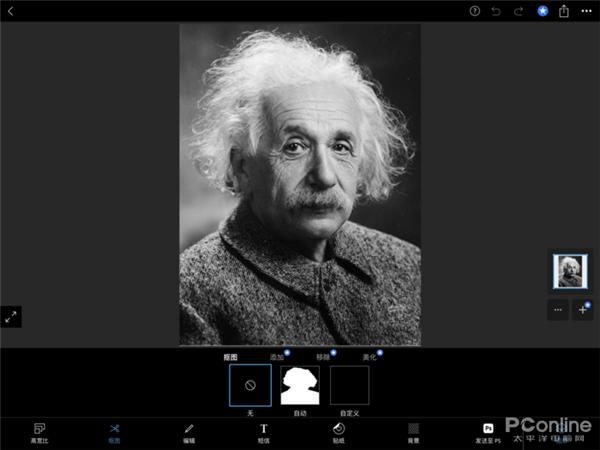Redo the last undone action
Image resolution: width=600 pixels, height=450 pixels.
coord(518,11)
